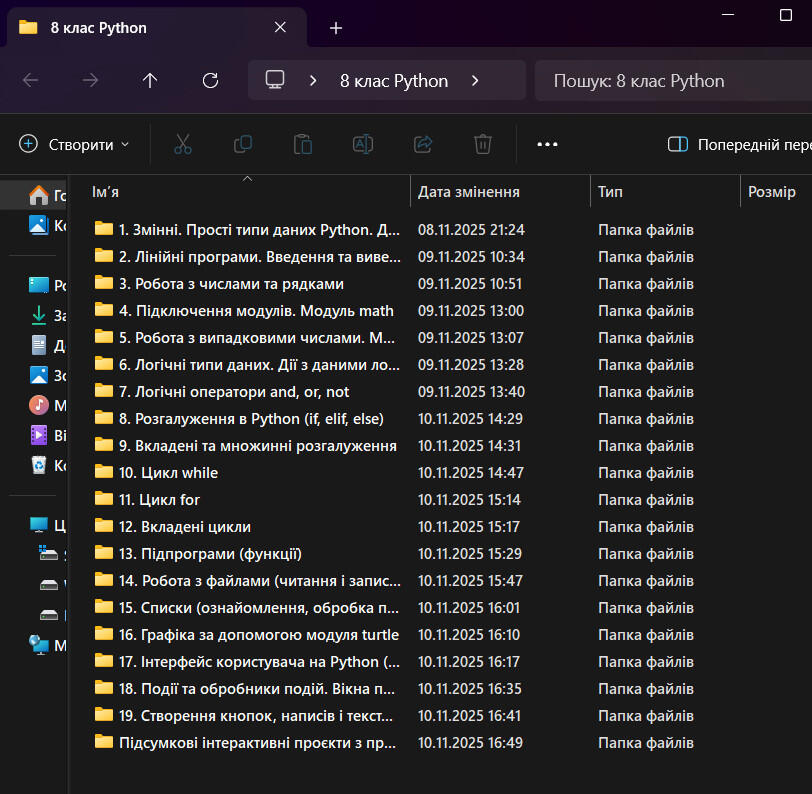Add a new tab with plus button
The height and width of the screenshot is (794, 812).
336,28
